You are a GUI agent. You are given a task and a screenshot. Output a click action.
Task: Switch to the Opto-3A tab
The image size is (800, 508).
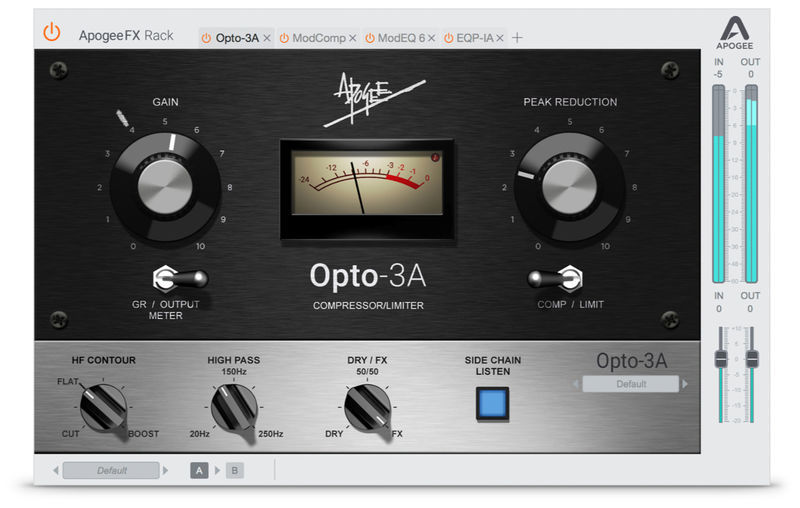pos(237,38)
